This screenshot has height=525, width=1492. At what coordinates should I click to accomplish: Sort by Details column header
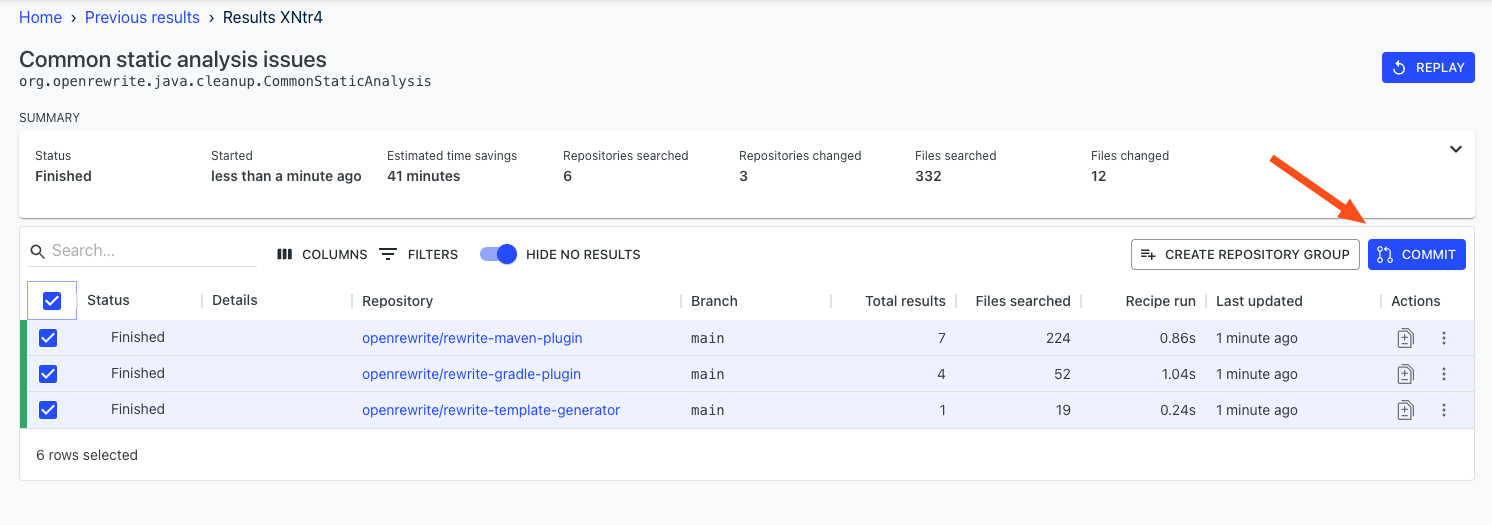pos(235,300)
